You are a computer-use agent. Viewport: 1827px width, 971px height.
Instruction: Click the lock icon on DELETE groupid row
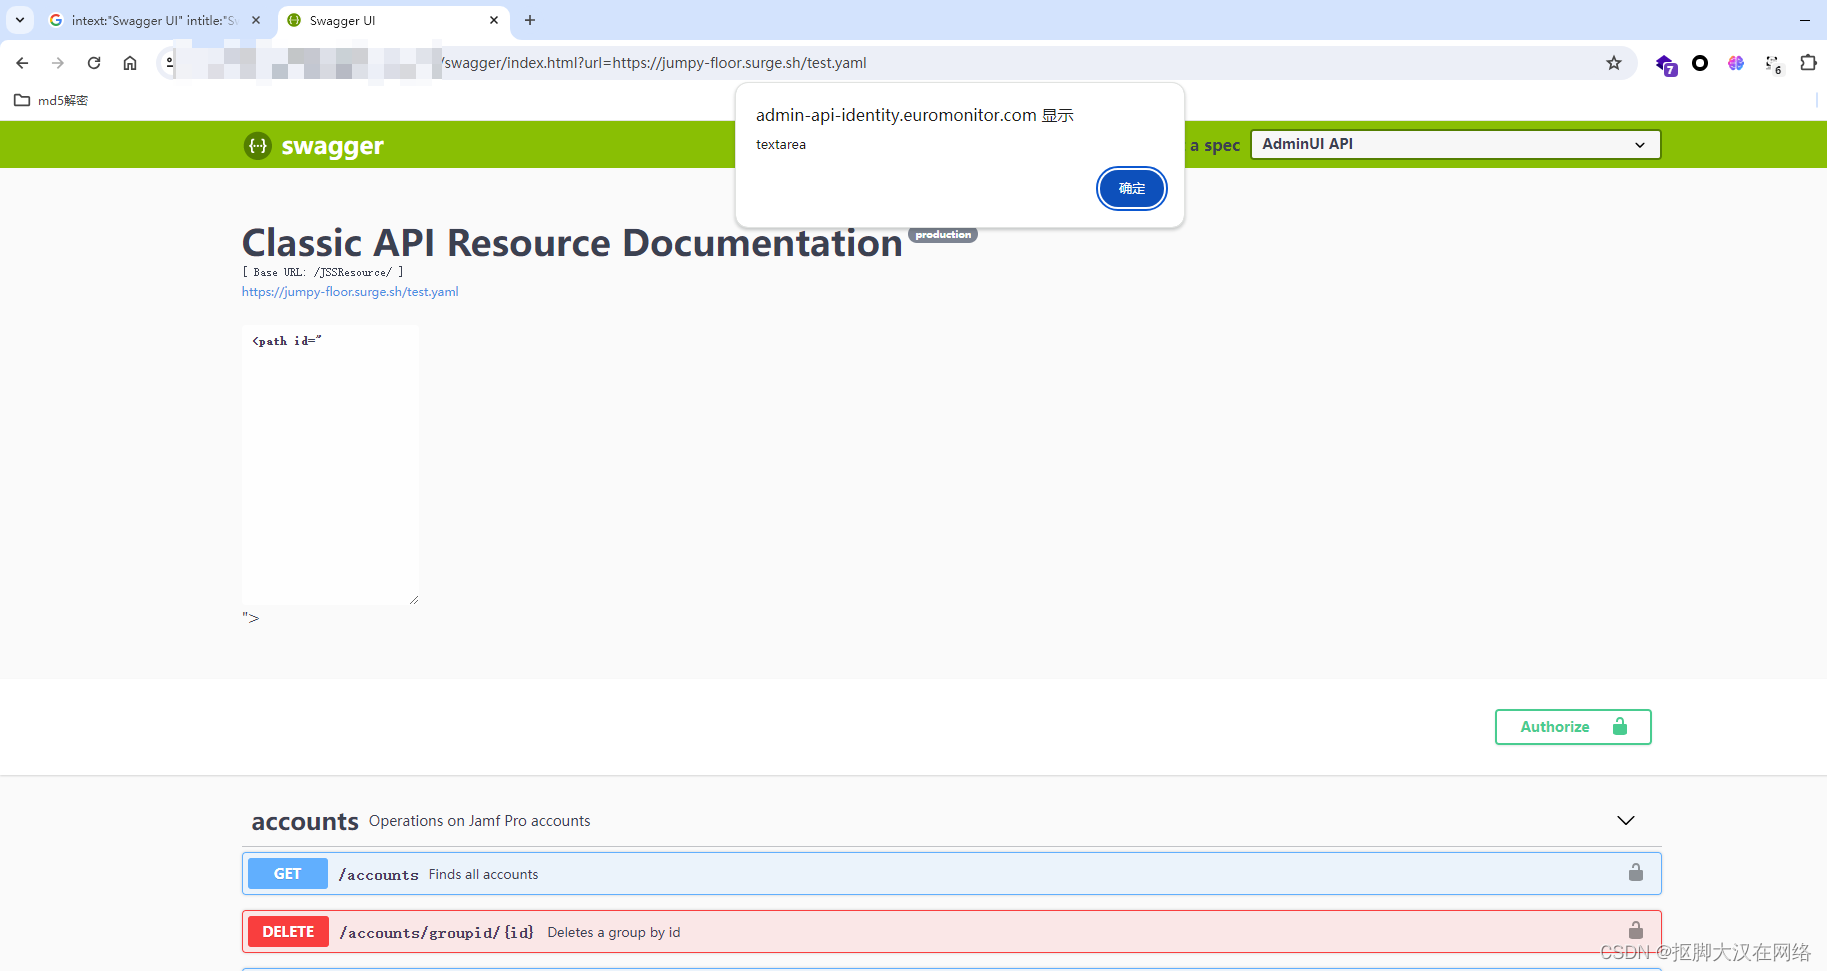click(x=1636, y=931)
